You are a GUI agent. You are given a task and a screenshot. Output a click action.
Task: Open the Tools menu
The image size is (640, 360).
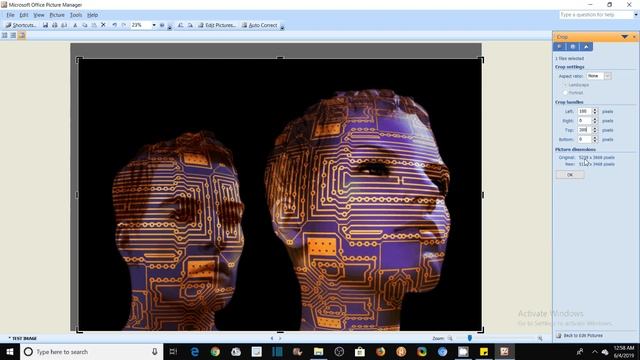(x=76, y=15)
